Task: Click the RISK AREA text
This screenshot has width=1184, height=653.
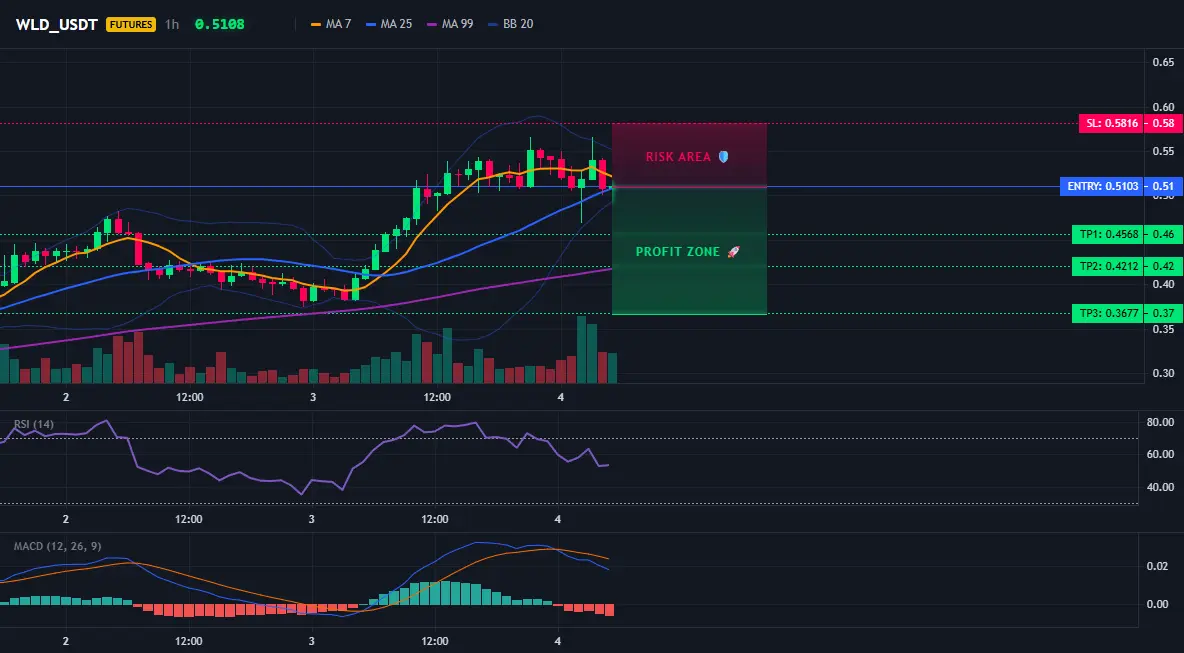Action: coord(678,157)
